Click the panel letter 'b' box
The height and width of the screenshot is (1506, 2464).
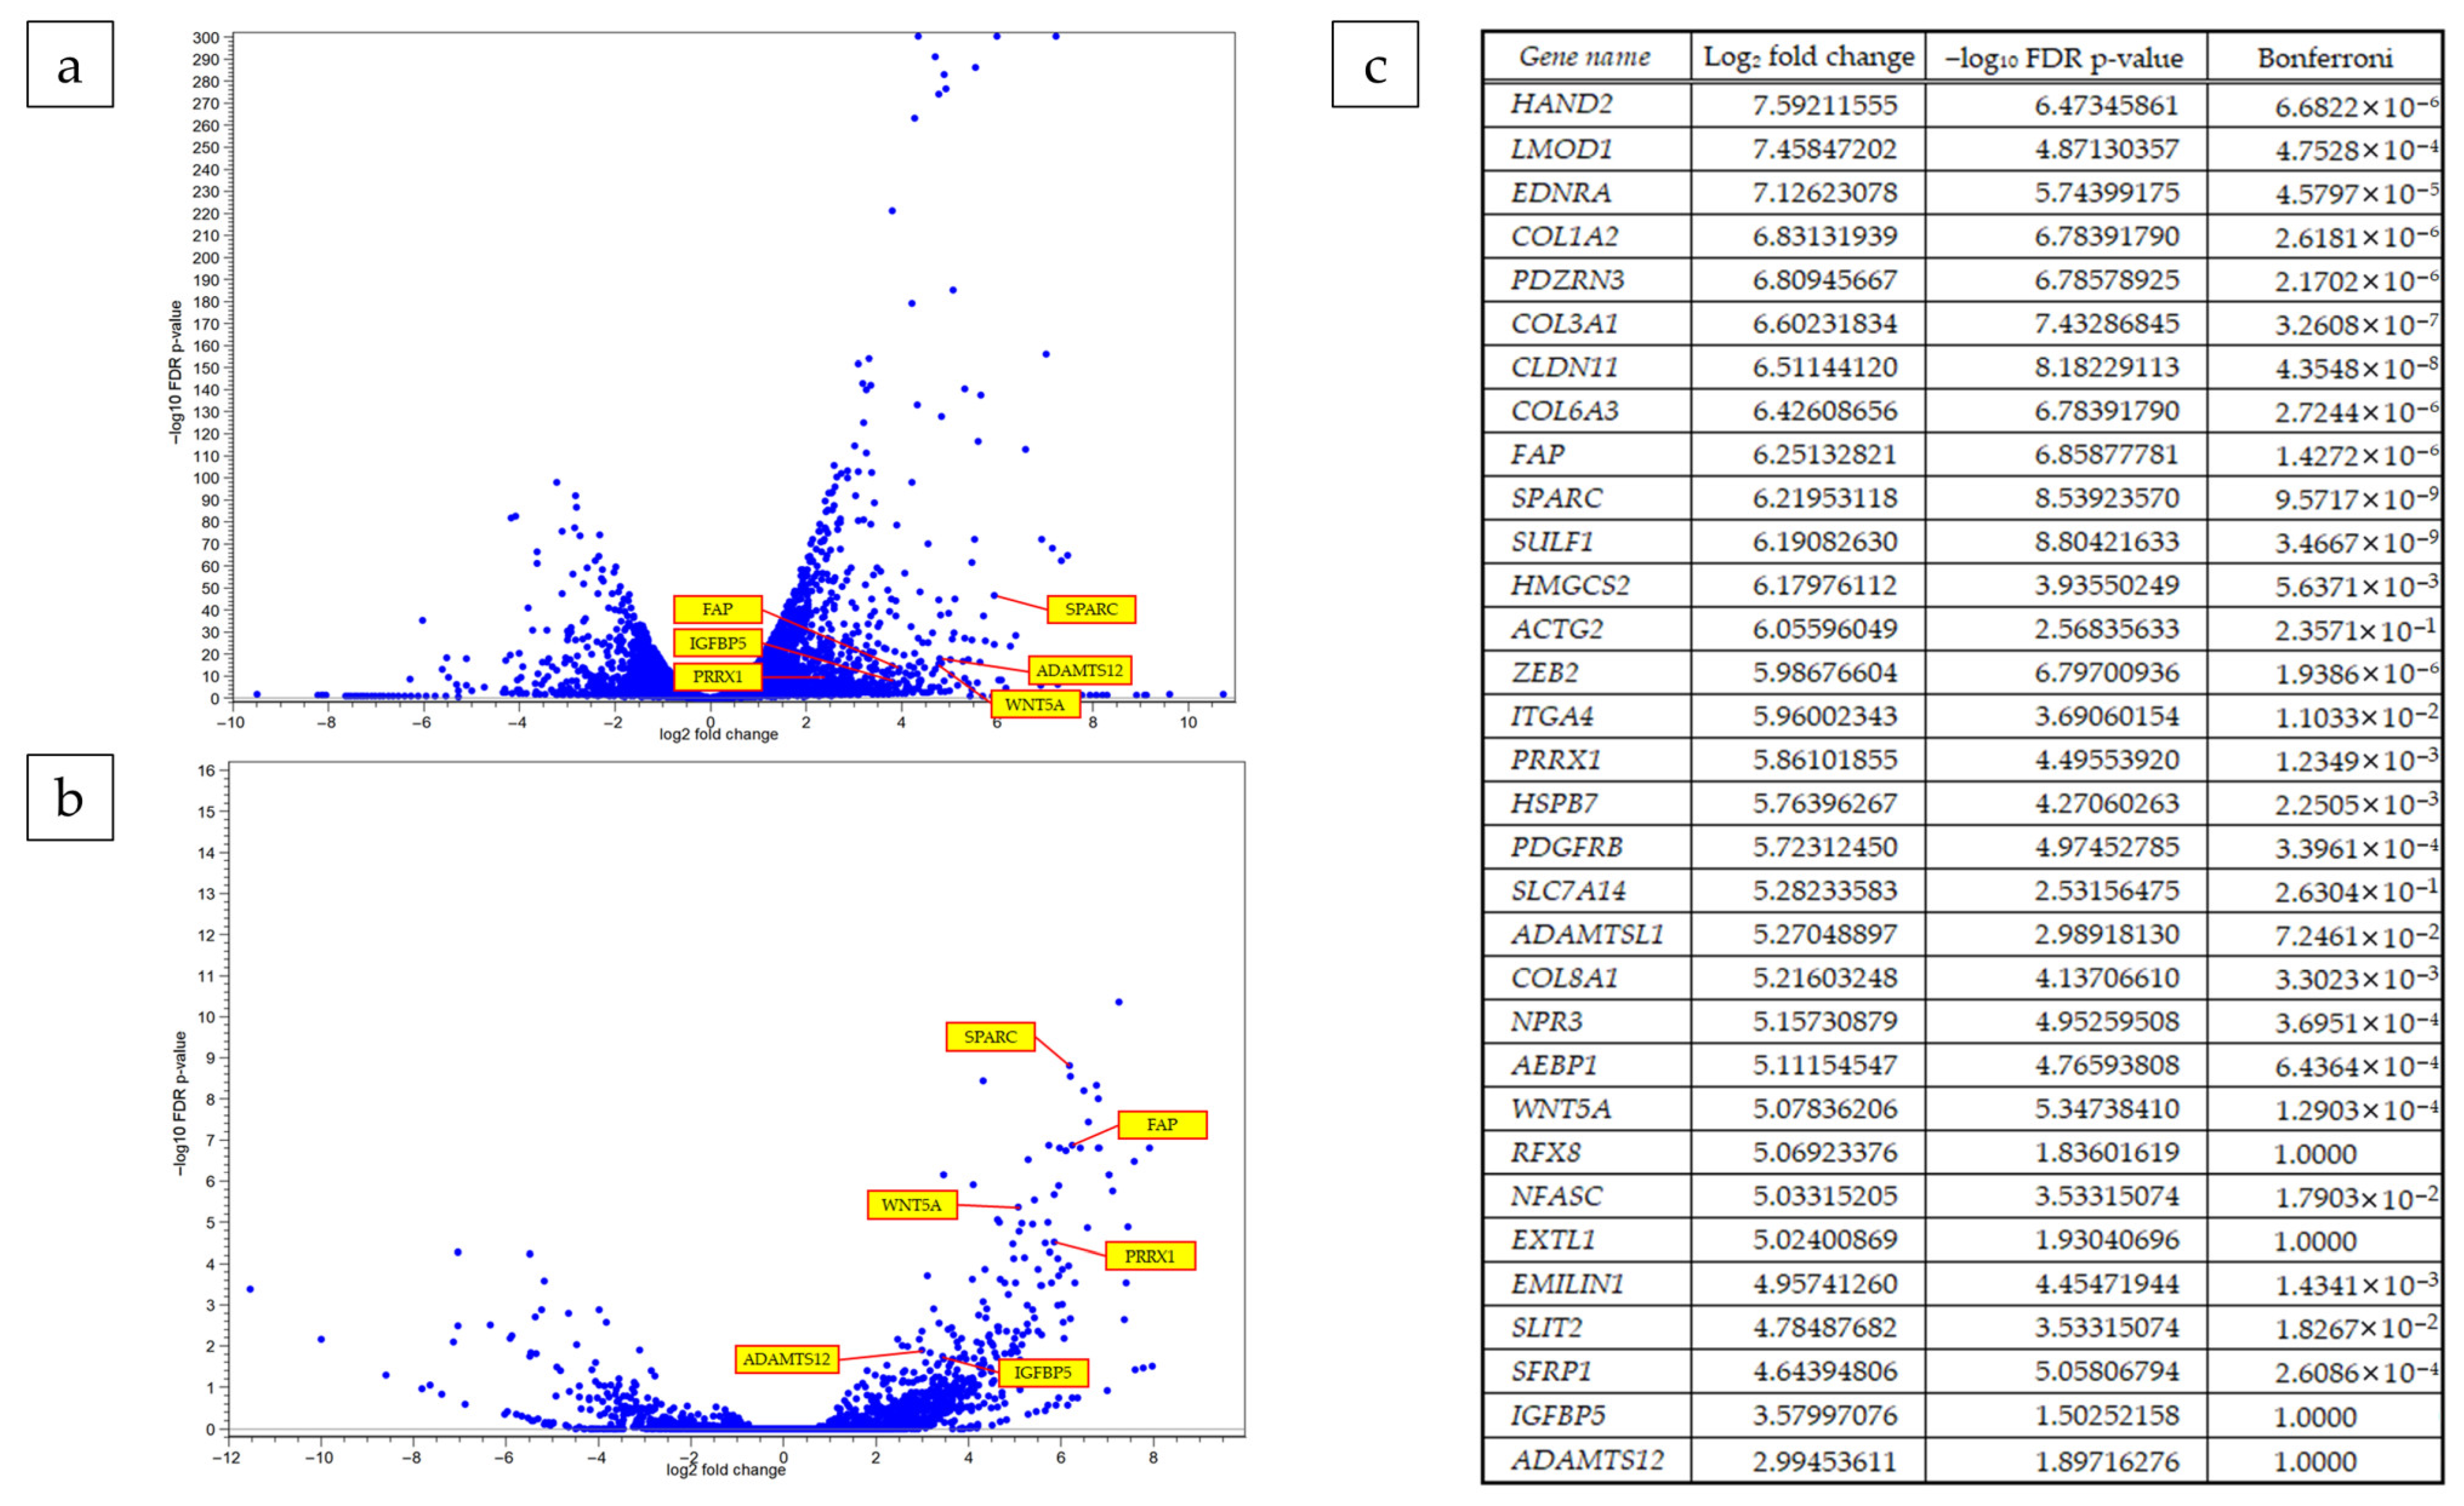(70, 797)
